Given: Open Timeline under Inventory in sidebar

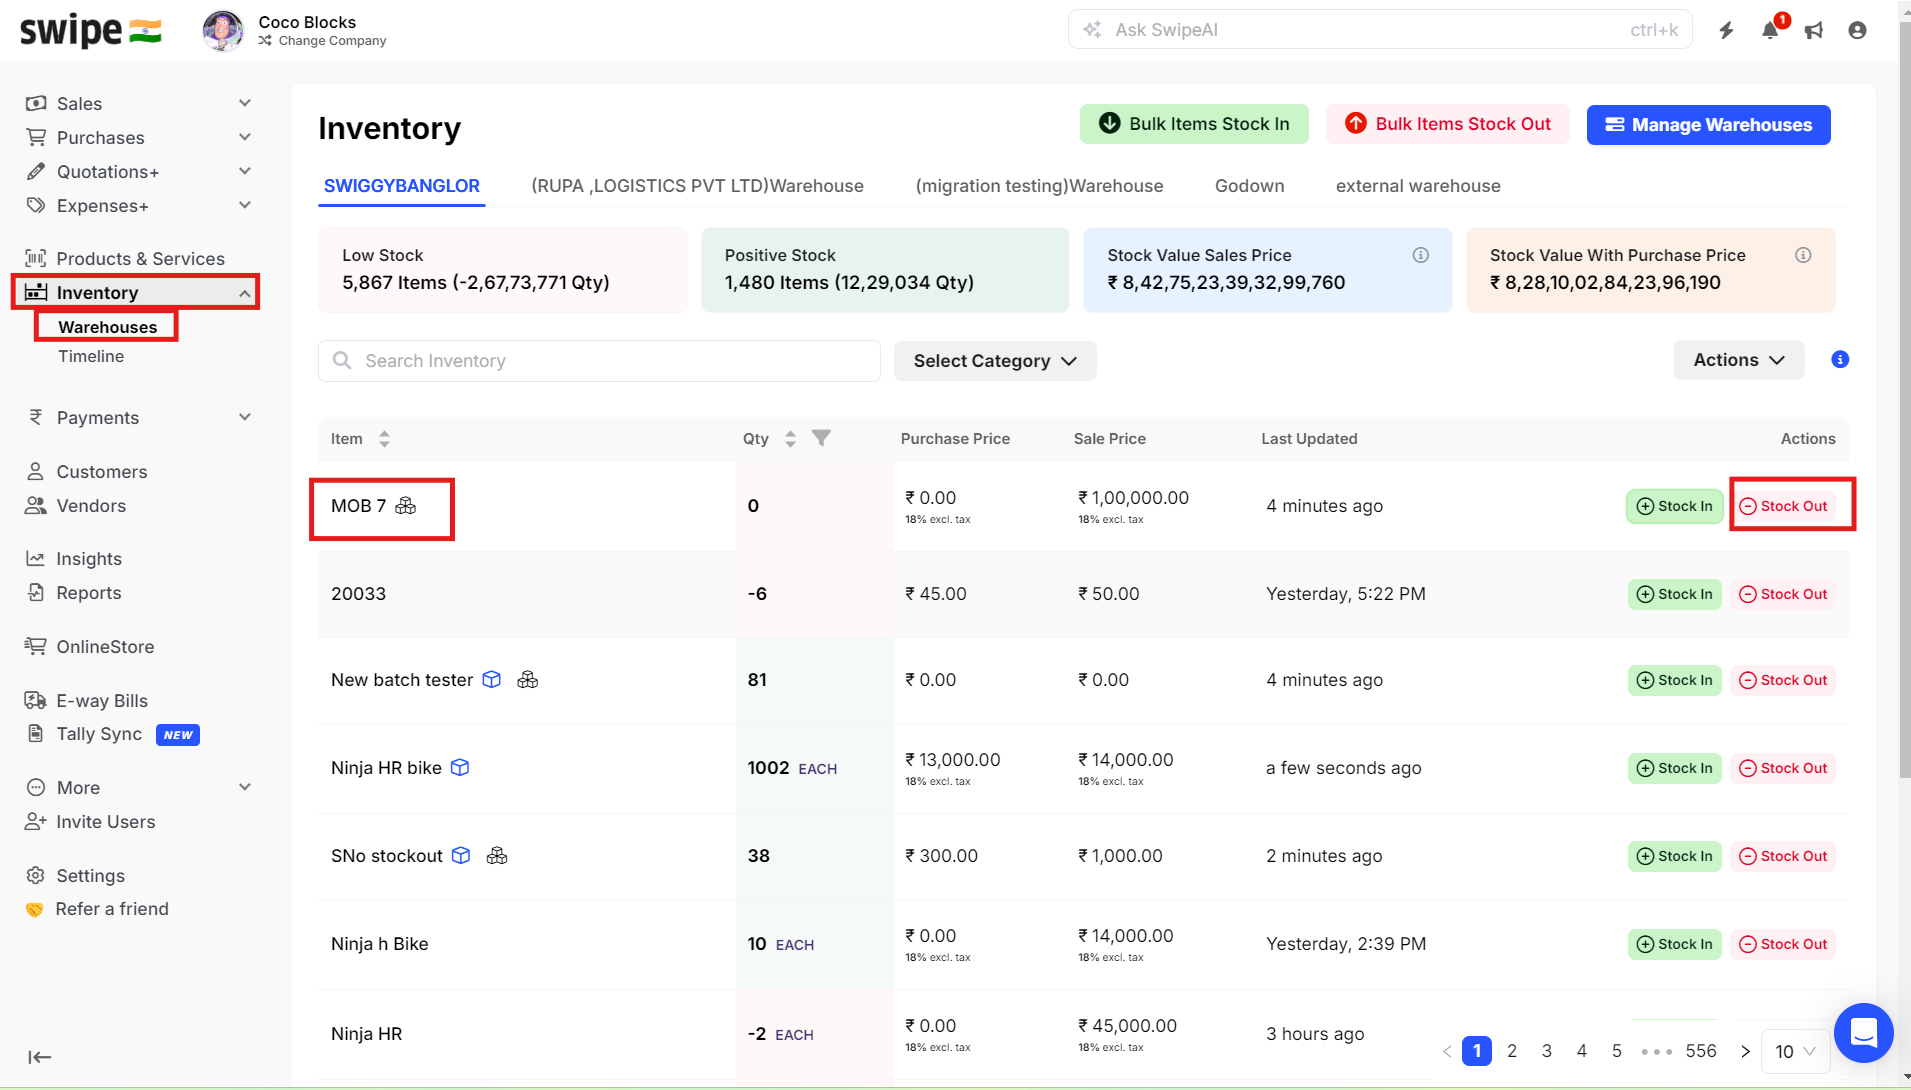Looking at the screenshot, I should pos(91,356).
